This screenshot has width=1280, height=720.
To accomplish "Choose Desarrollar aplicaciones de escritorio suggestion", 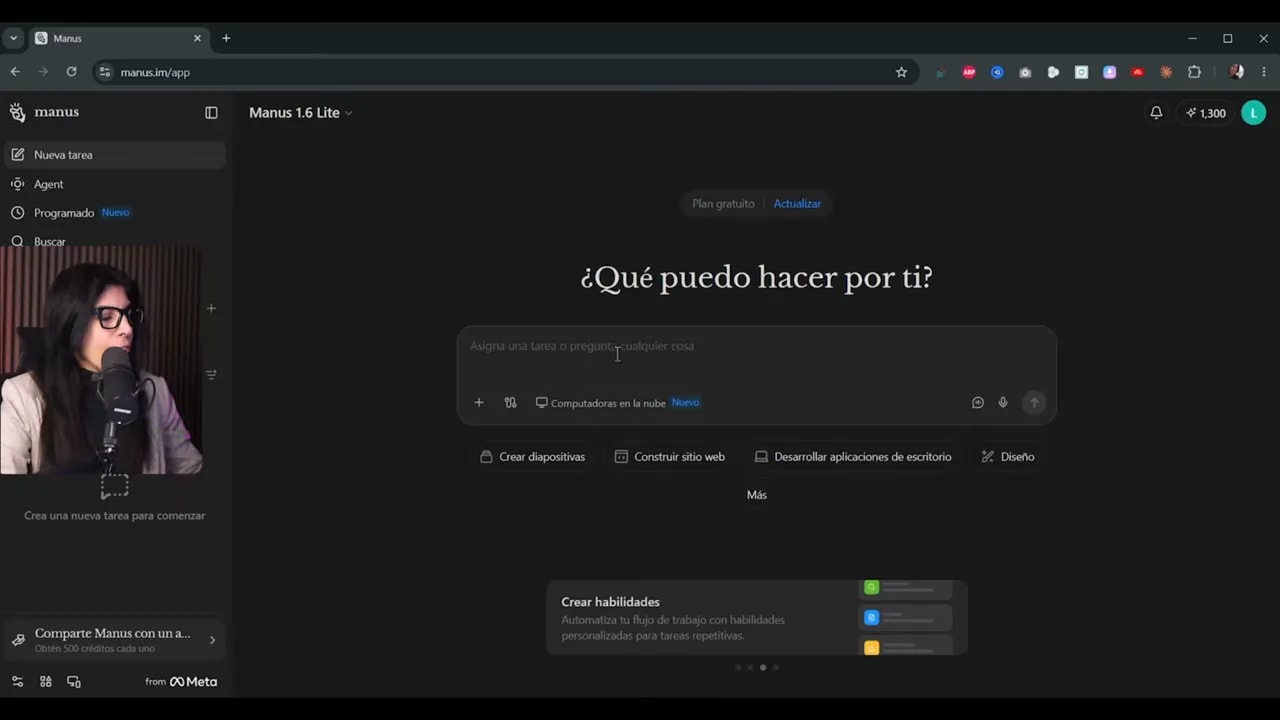I will click(853, 457).
